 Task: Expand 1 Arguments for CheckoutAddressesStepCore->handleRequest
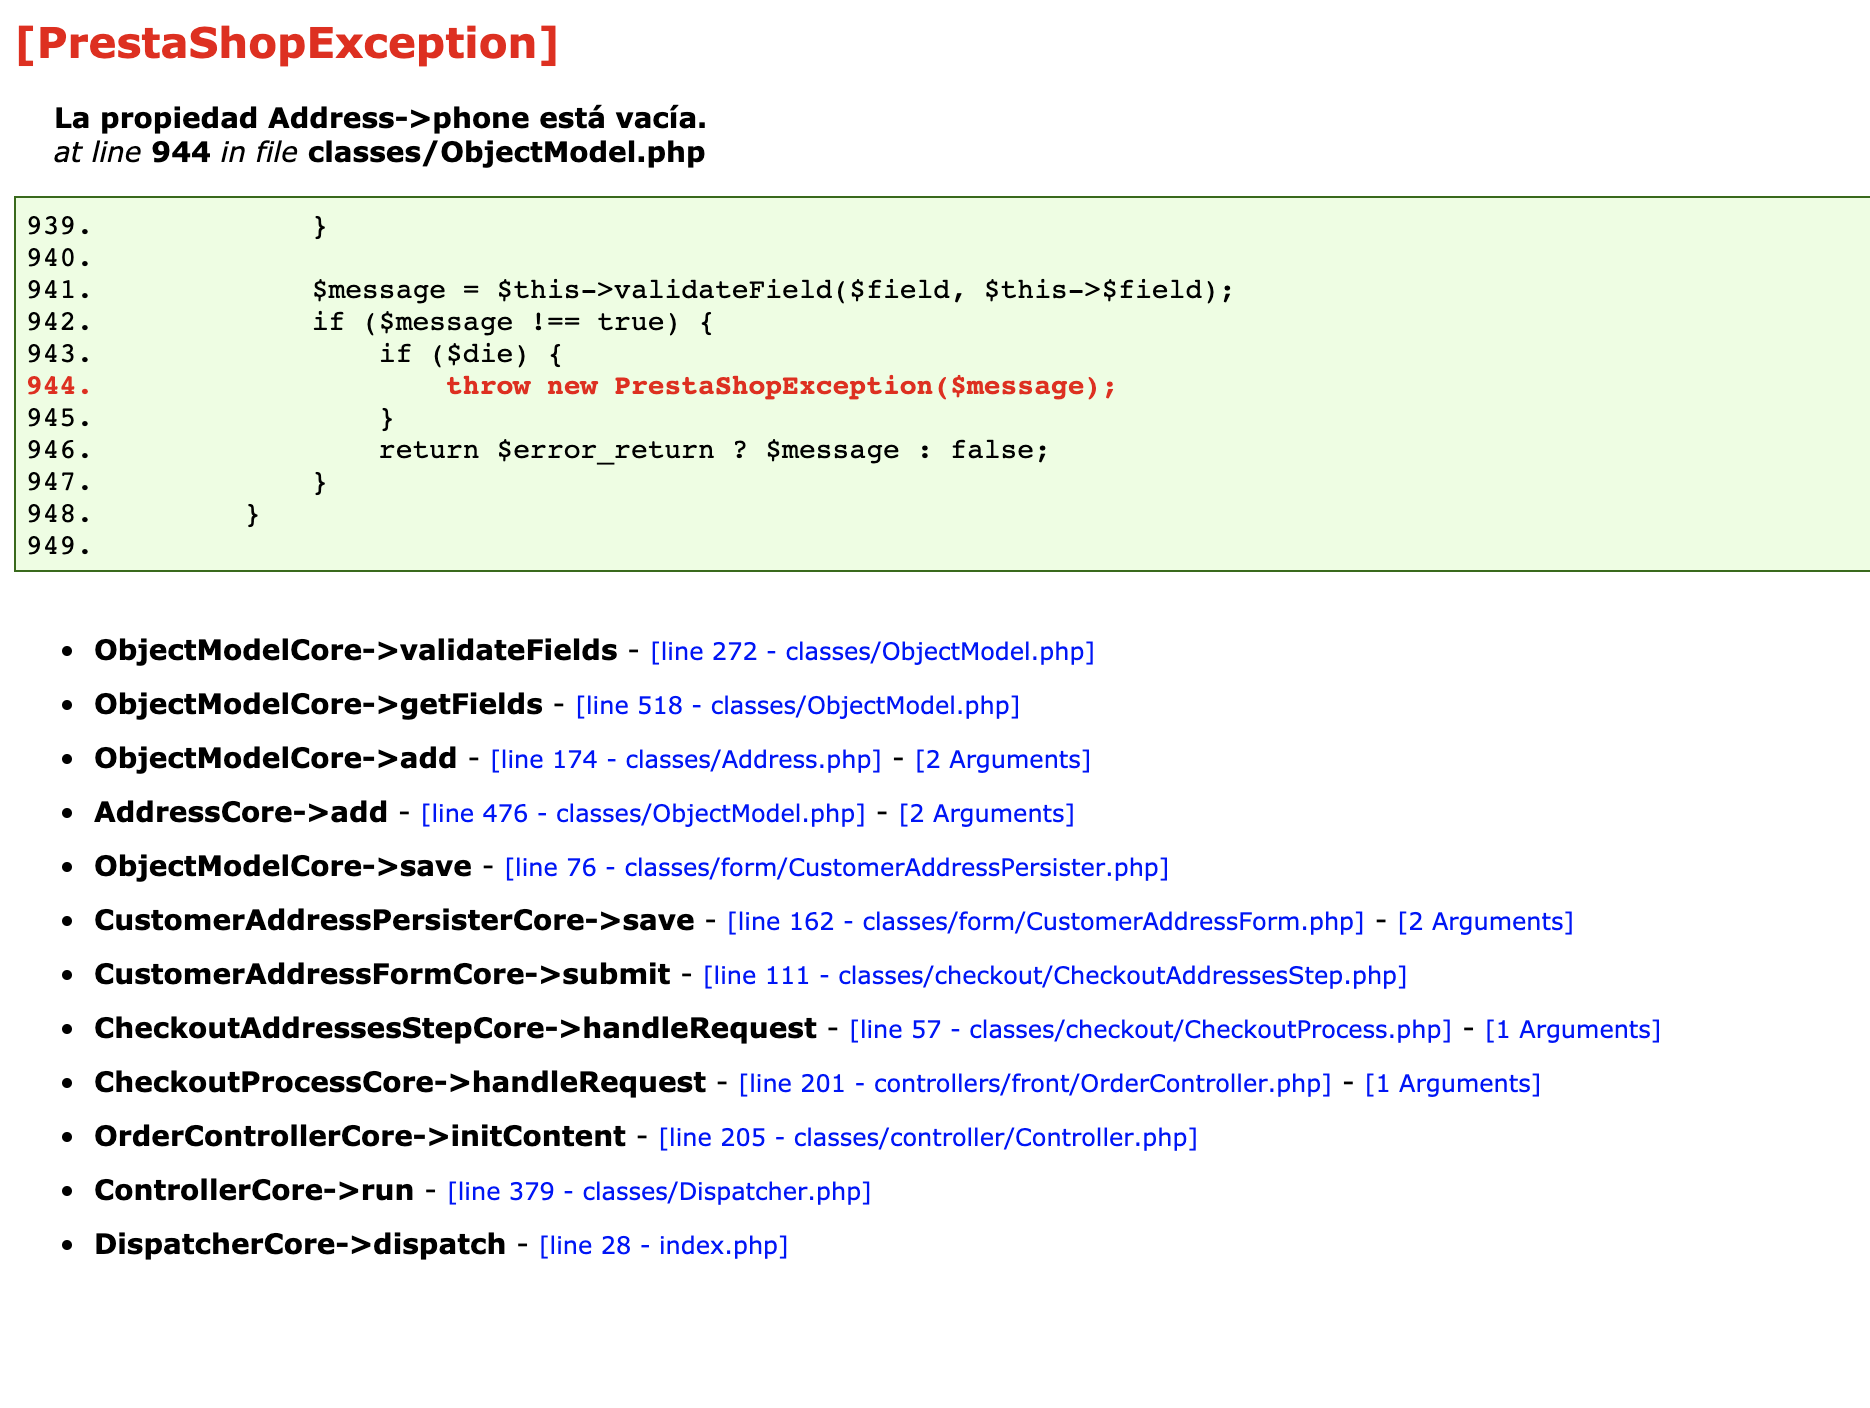pos(1573,1030)
